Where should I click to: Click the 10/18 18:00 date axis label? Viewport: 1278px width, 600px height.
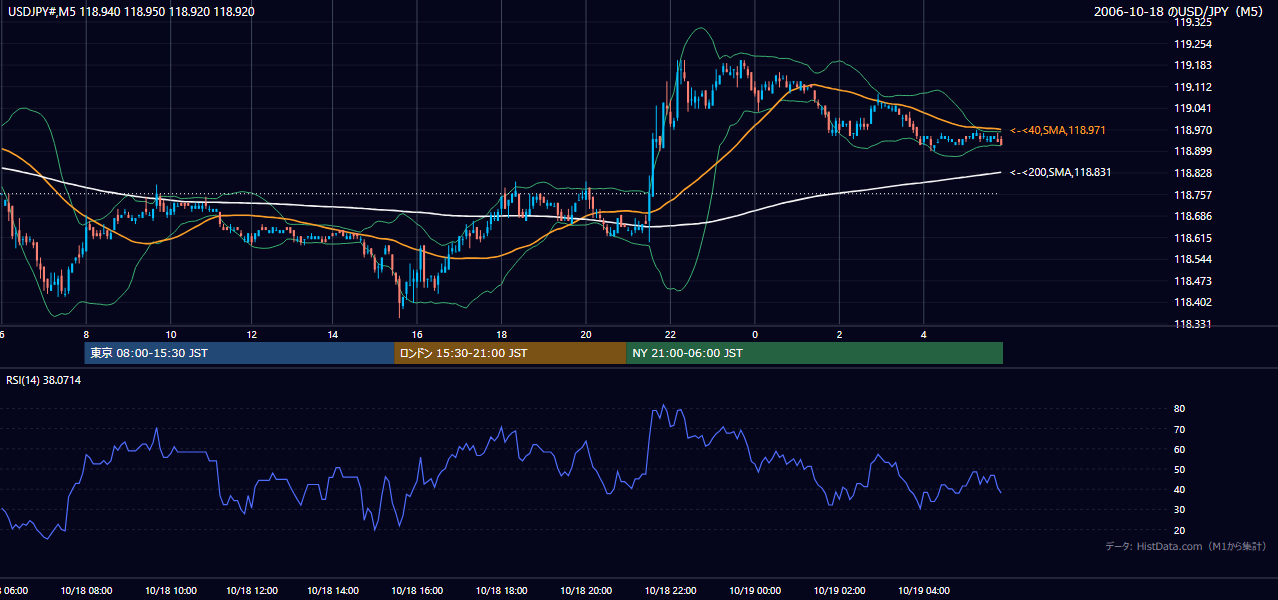pyautogui.click(x=502, y=591)
